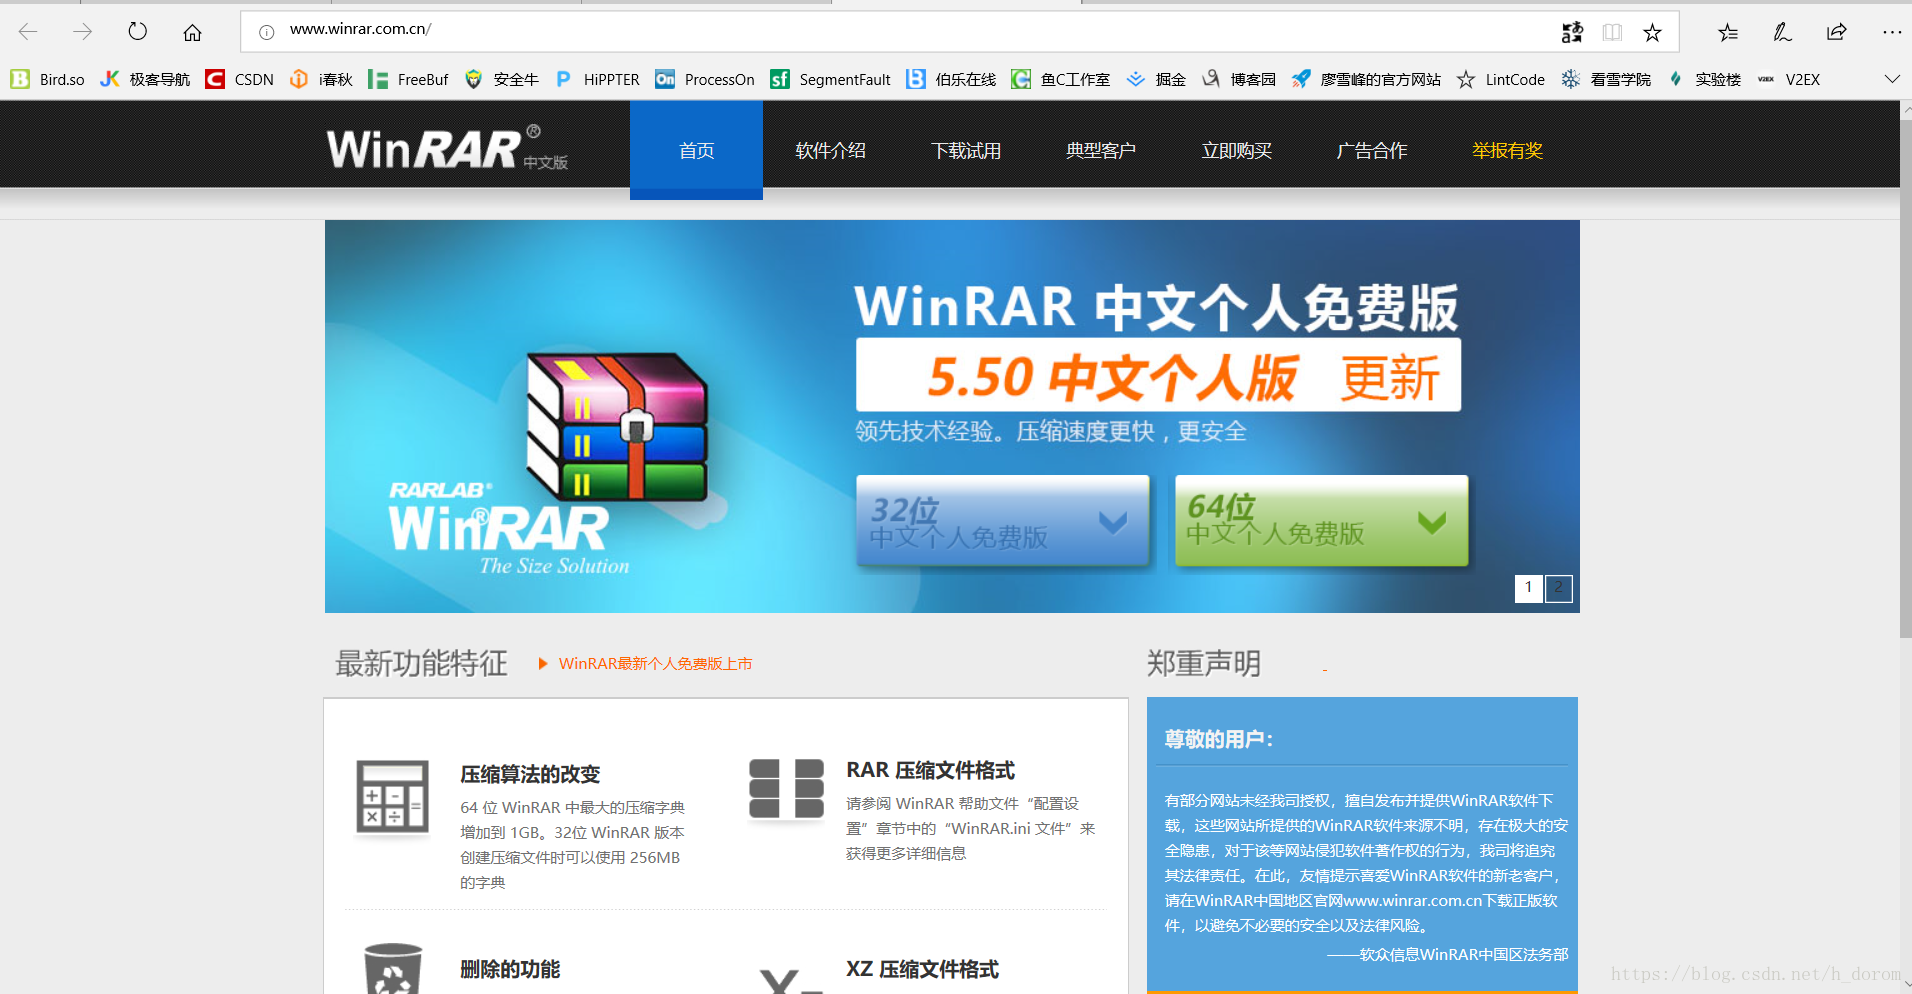Refresh the page with reload icon
This screenshot has width=1912, height=994.
coord(138,32)
